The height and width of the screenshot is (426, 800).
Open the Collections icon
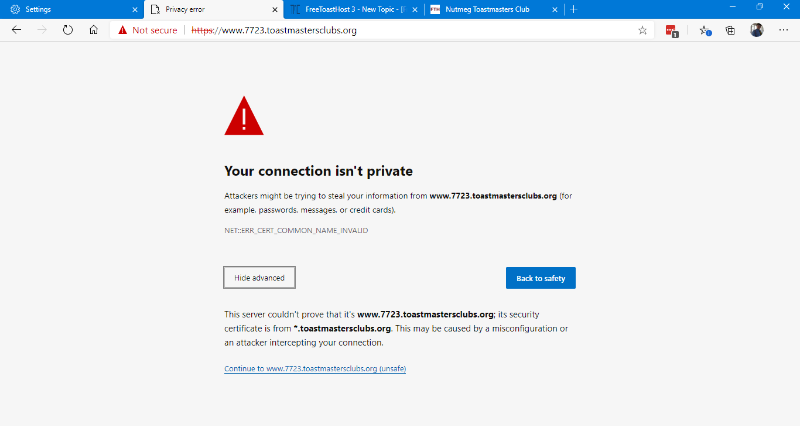[730, 30]
